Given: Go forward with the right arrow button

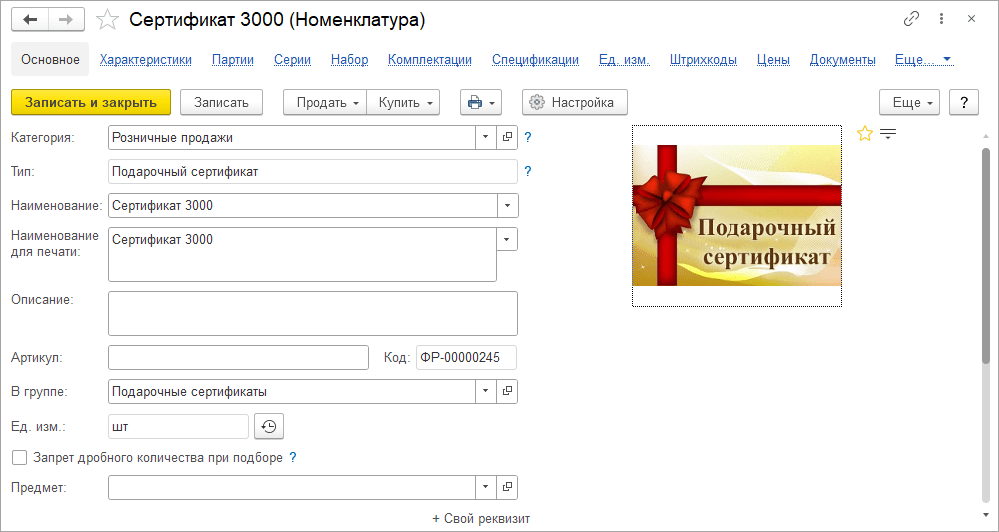Looking at the screenshot, I should point(66,20).
